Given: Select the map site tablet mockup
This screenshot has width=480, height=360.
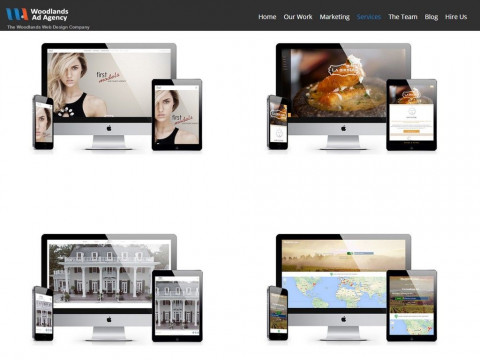Looking at the screenshot, I should point(411,306).
